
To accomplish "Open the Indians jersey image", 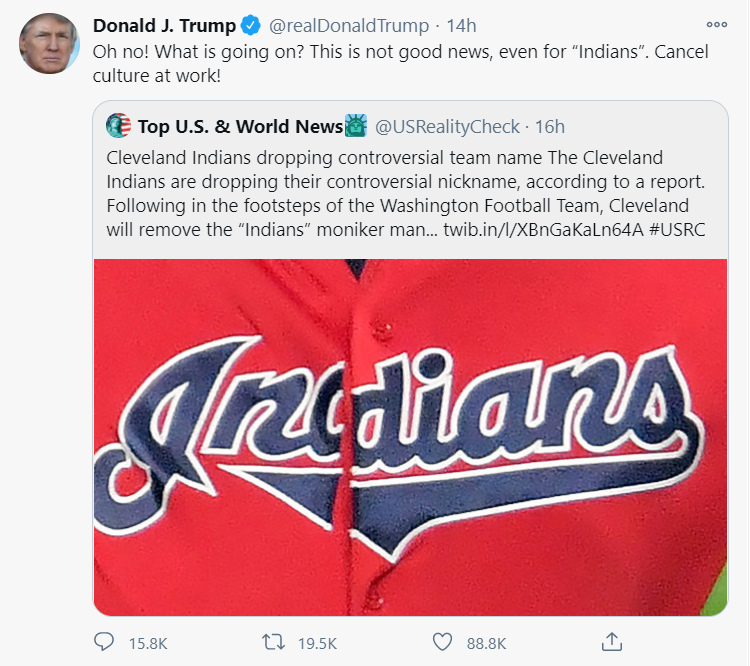I will [x=410, y=437].
